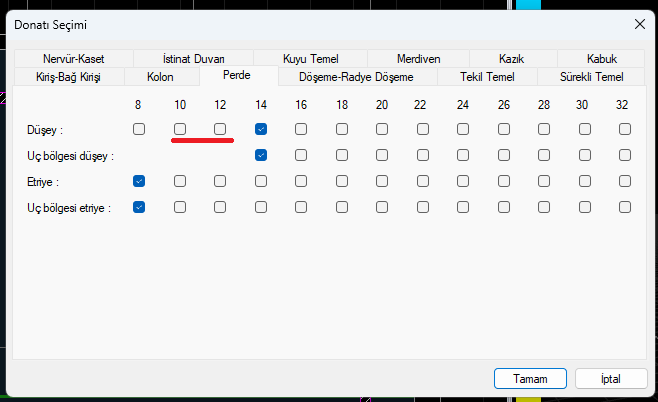Check Uç bölgesi etriye 12 checkbox
Image resolution: width=658 pixels, height=402 pixels.
220,207
